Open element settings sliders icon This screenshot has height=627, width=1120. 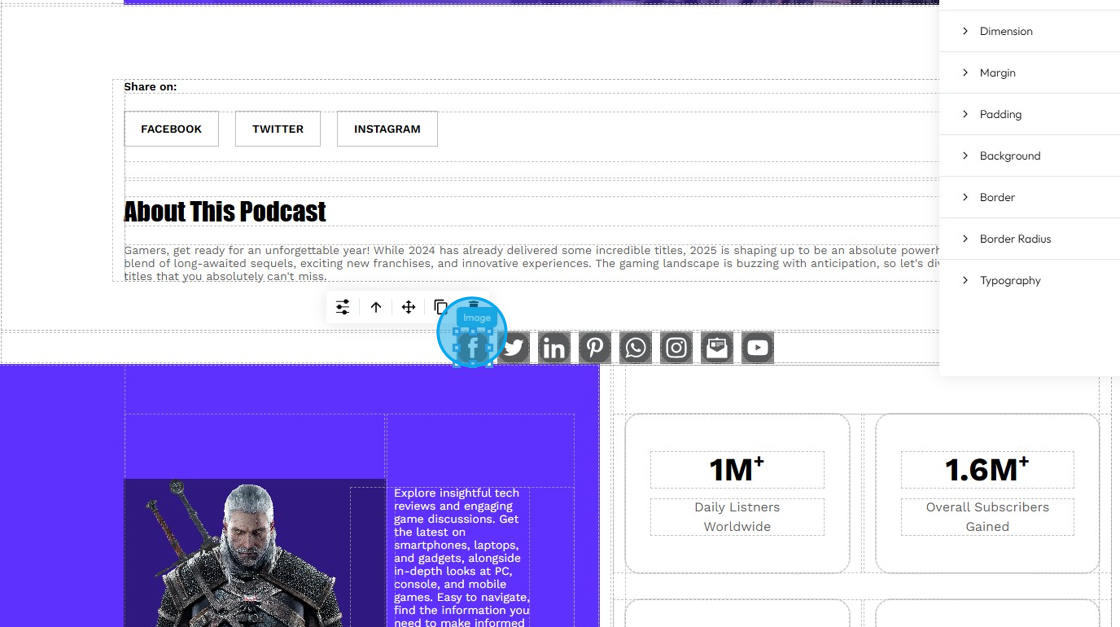point(343,307)
